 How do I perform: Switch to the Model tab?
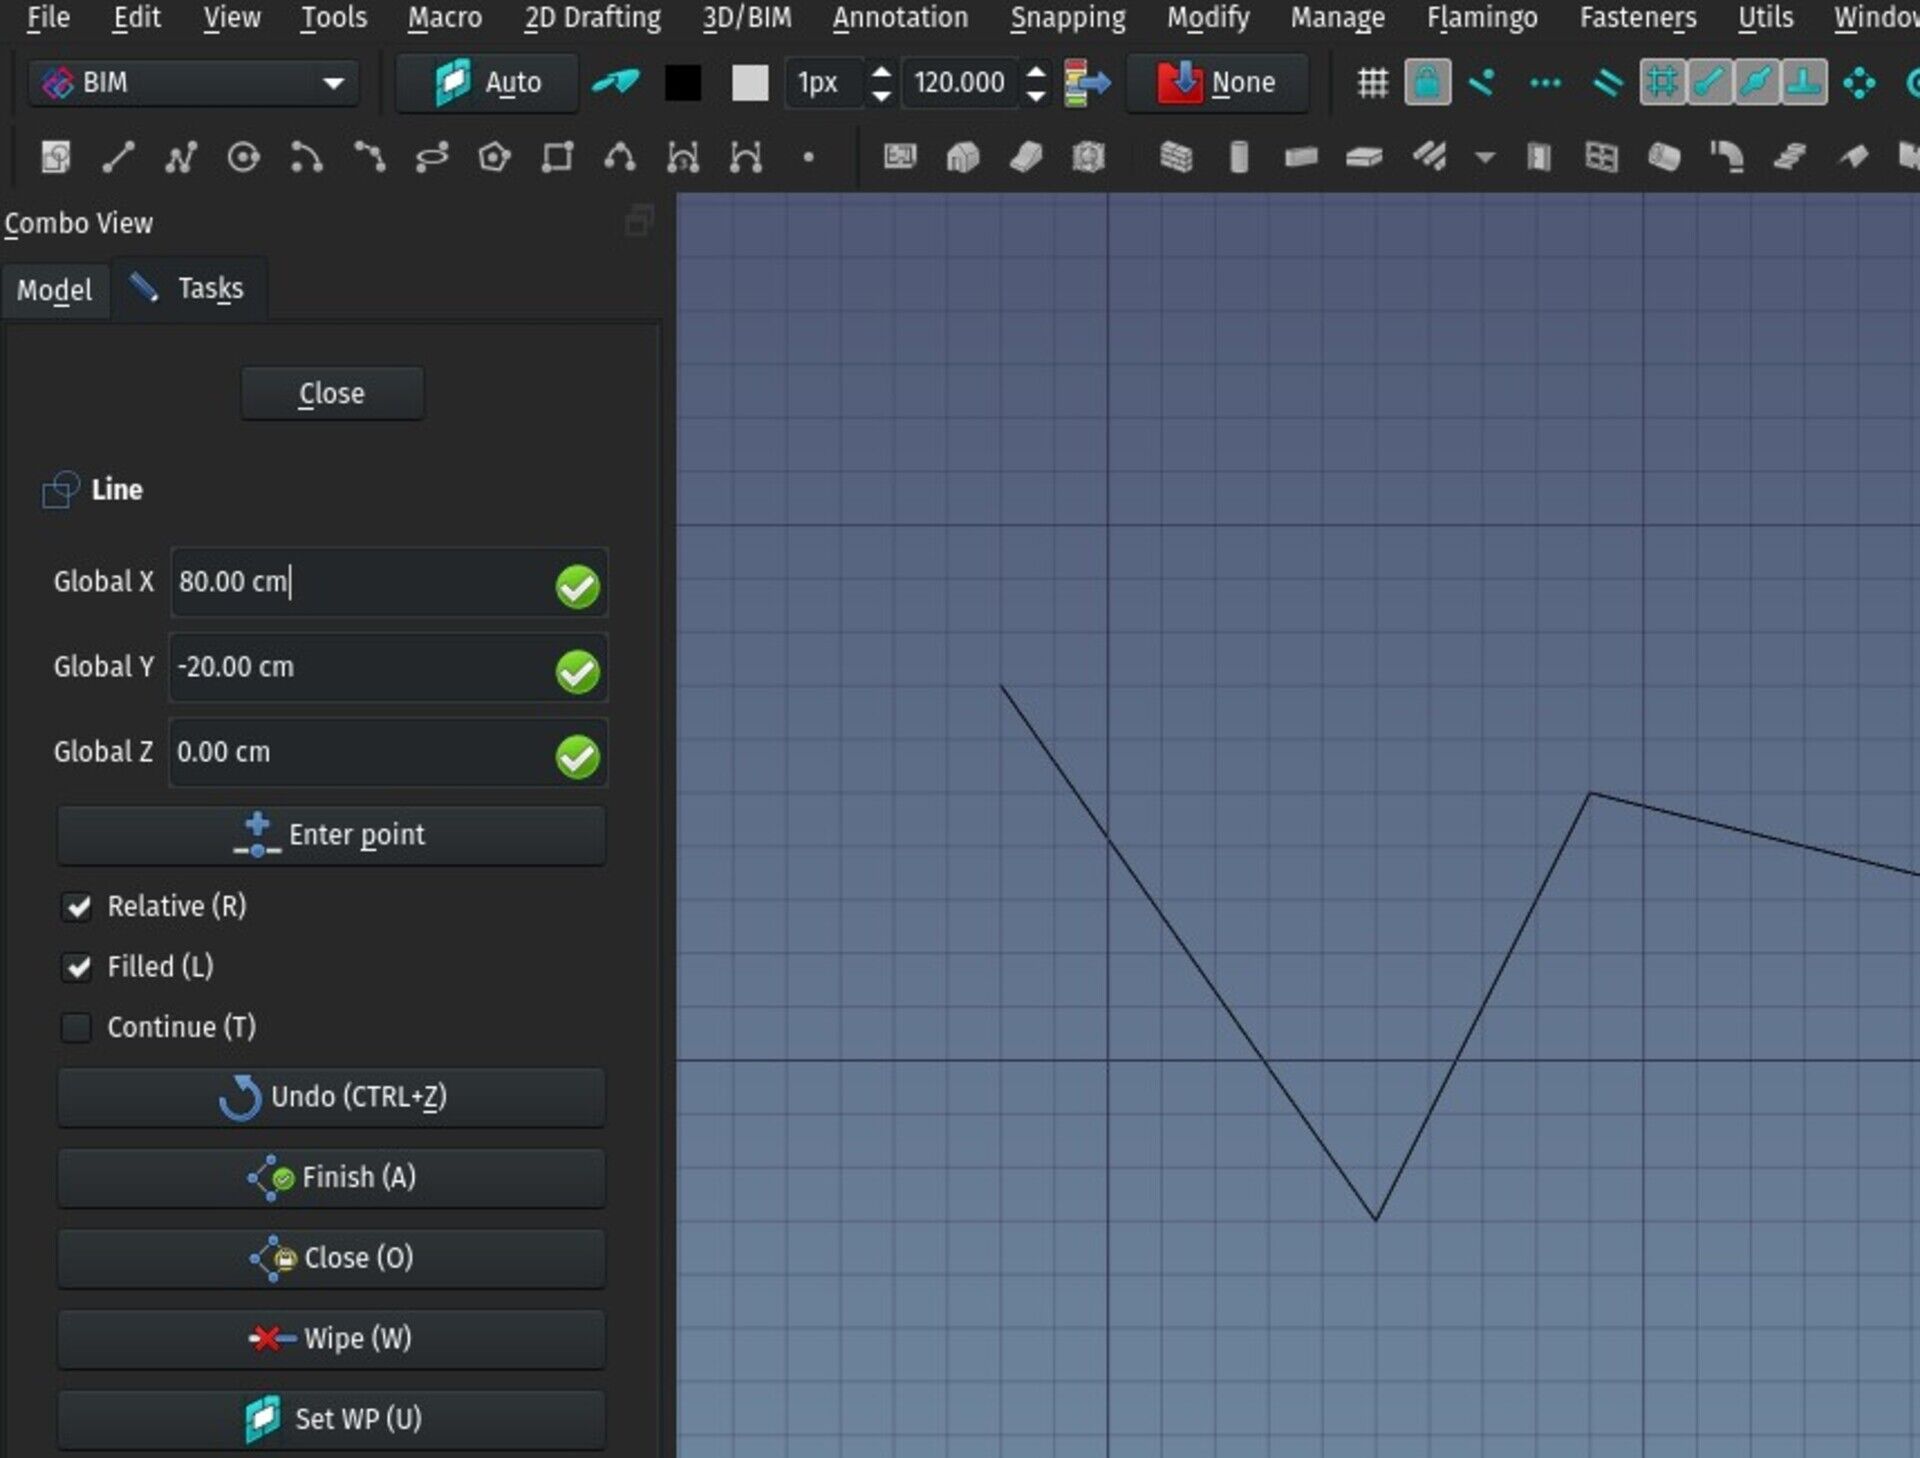(x=55, y=290)
